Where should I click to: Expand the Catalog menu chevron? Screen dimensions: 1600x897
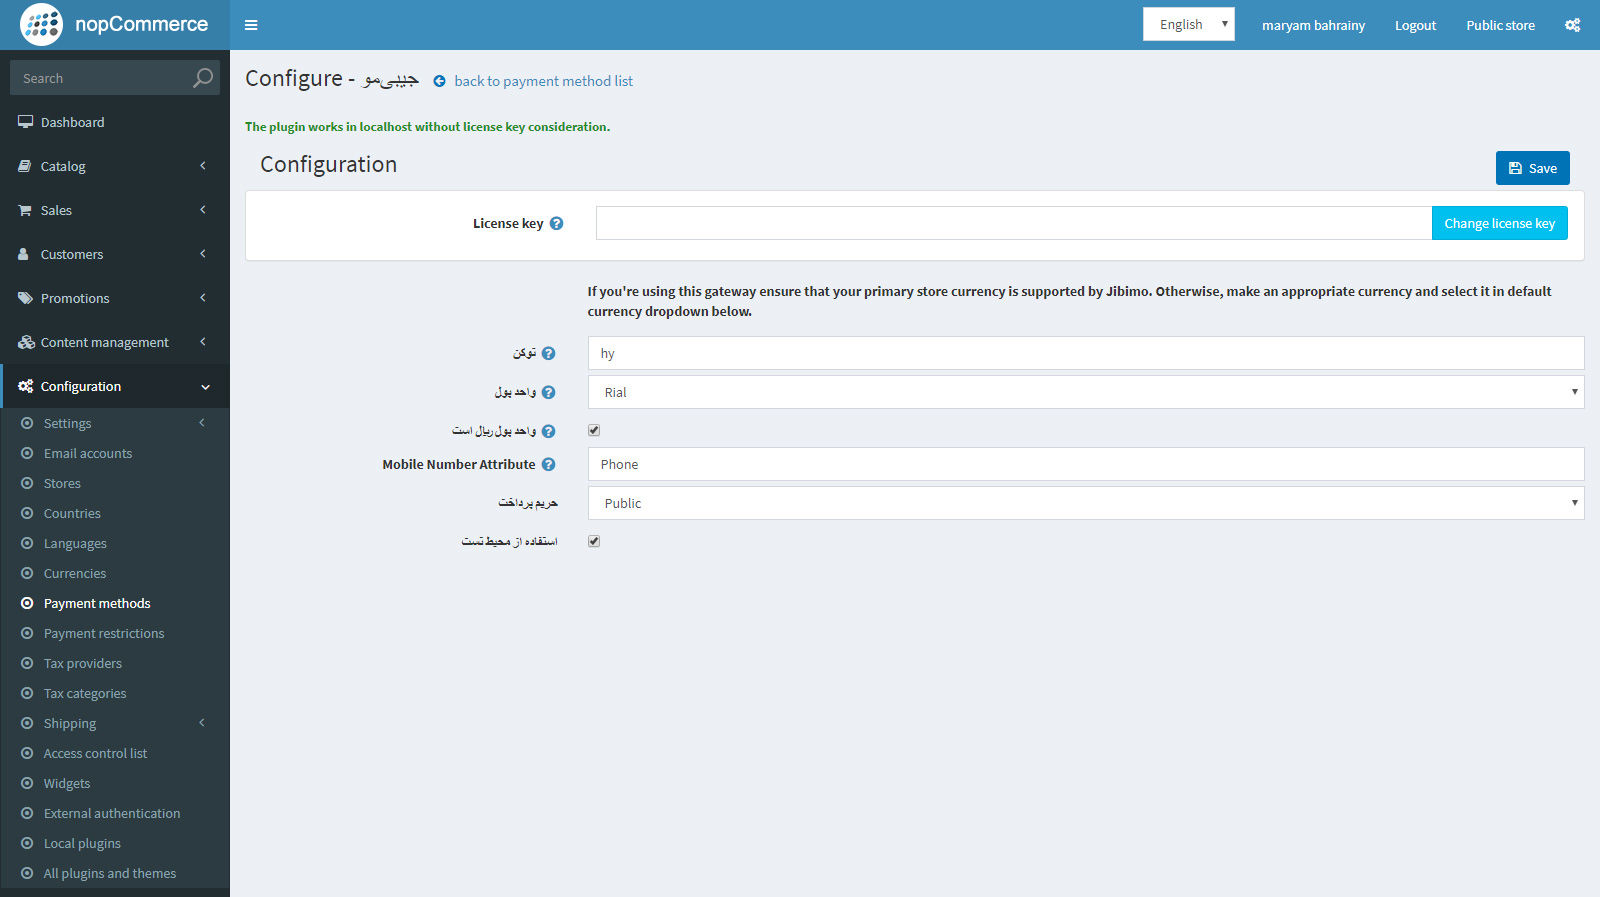[203, 166]
